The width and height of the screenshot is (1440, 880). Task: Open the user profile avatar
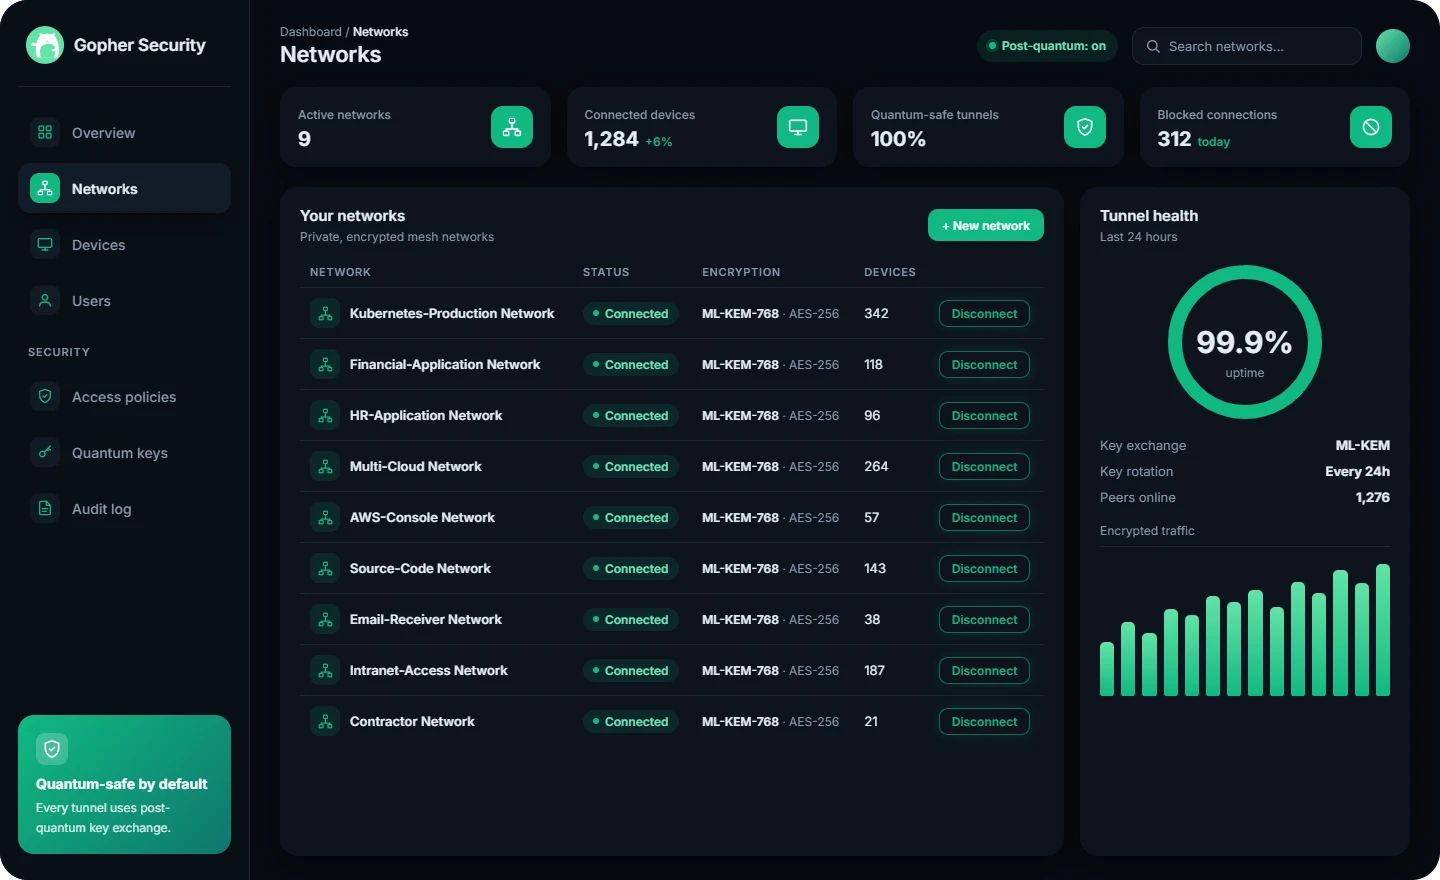click(1393, 46)
